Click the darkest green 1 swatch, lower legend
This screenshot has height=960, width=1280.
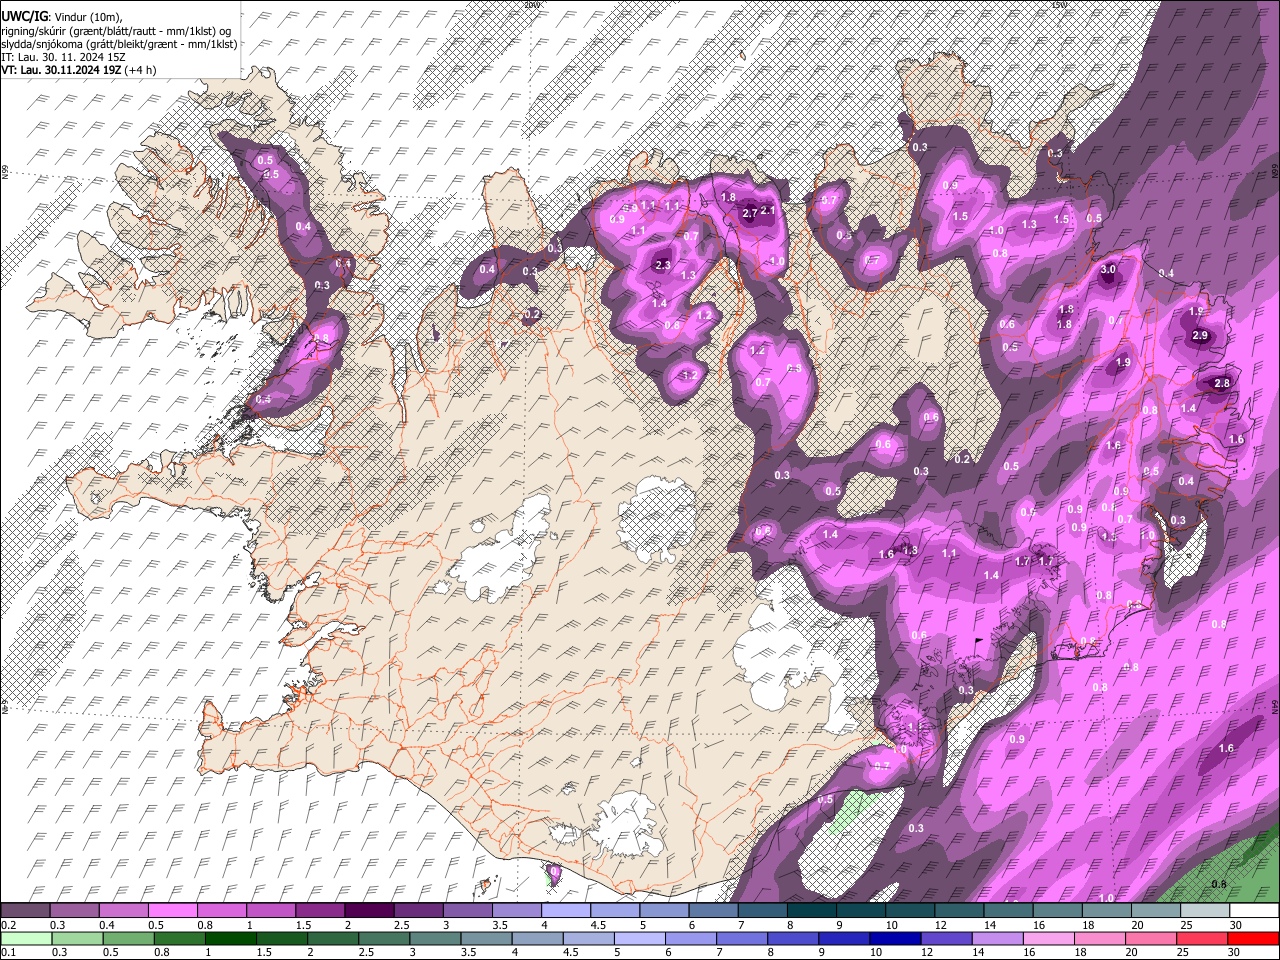point(230,938)
